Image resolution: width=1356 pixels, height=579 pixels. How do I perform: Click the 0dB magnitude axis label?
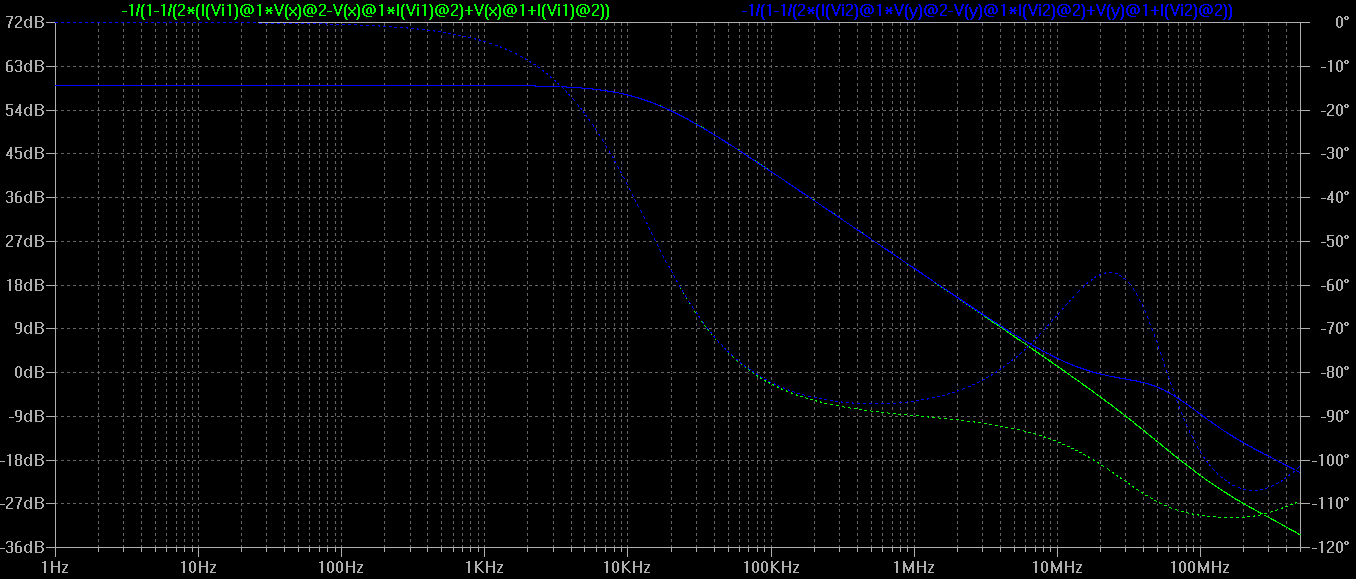point(28,372)
